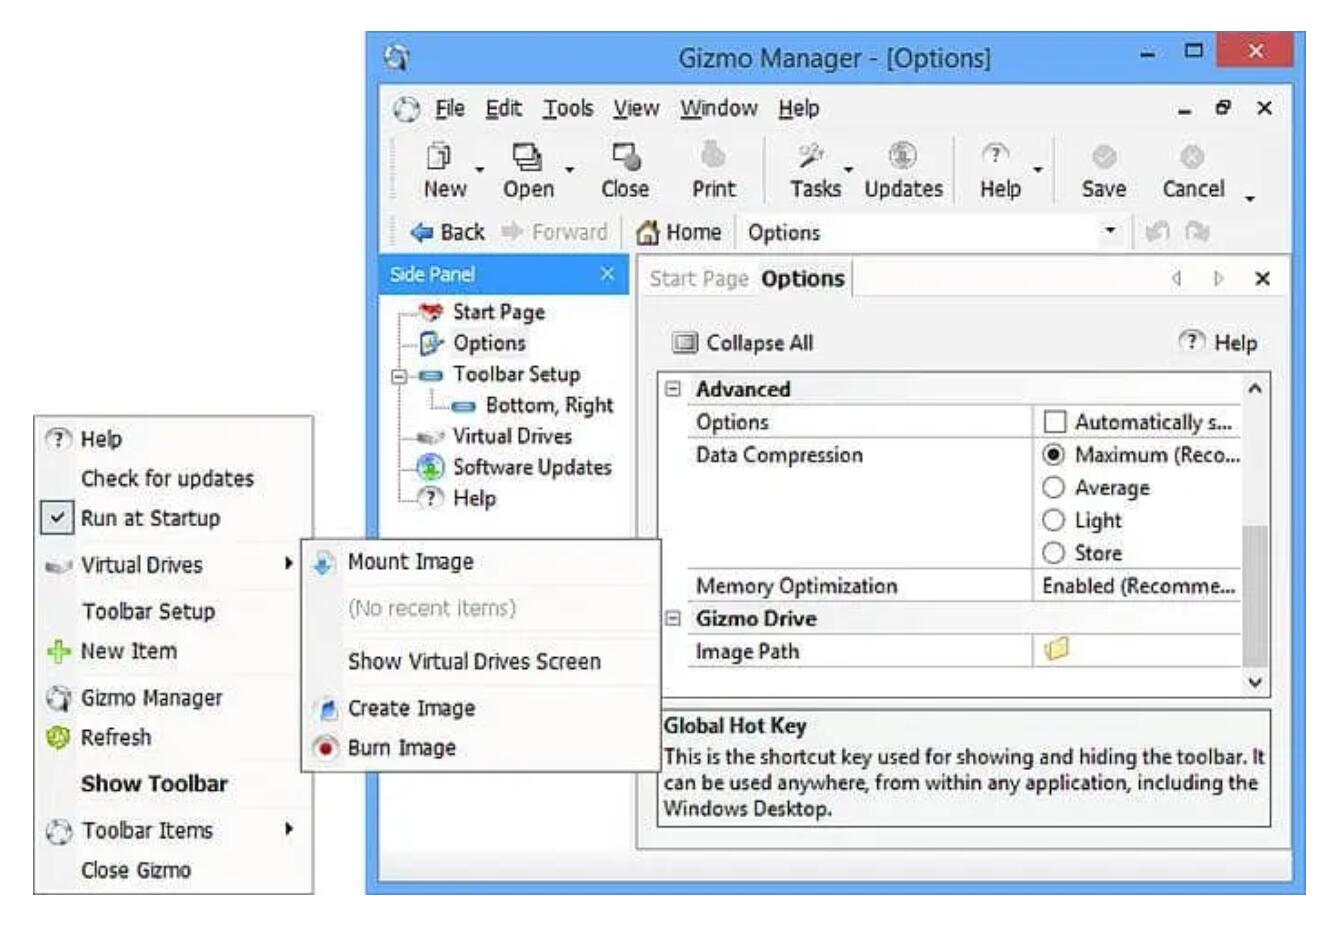
Task: Select Maximum data compression radio
Action: click(1053, 455)
